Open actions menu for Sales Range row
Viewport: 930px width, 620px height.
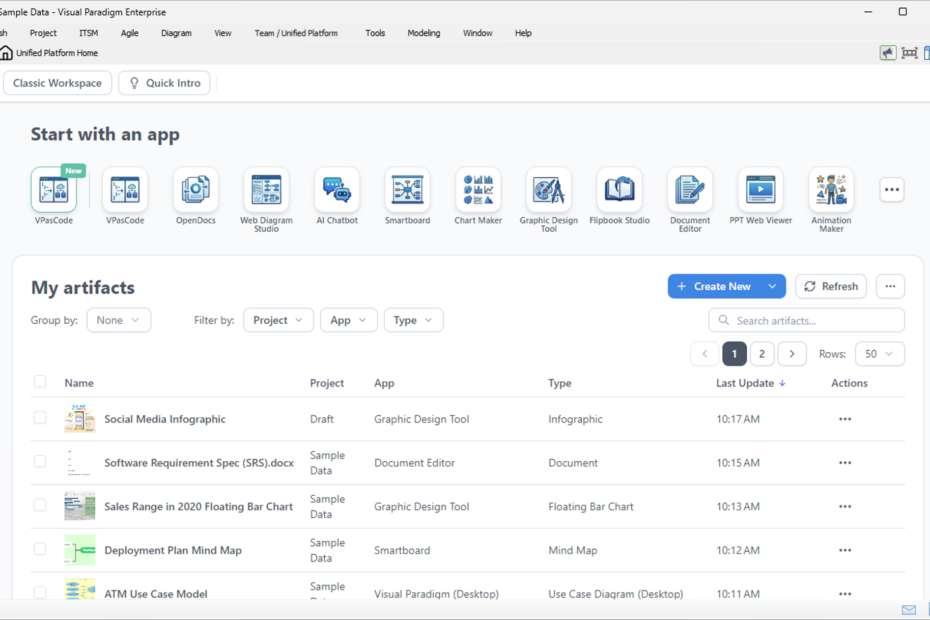845,507
